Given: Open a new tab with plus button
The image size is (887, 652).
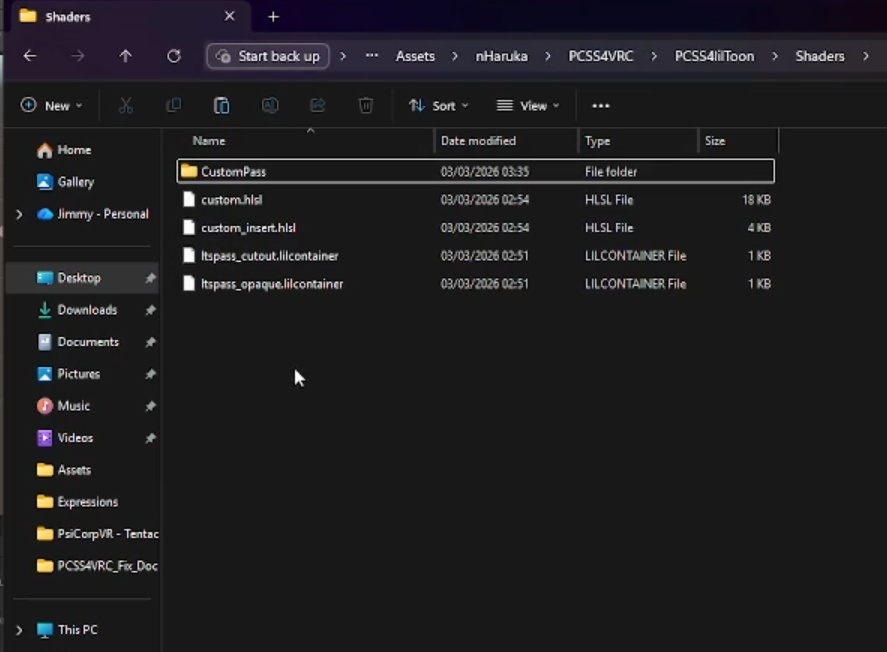Looking at the screenshot, I should tap(273, 17).
